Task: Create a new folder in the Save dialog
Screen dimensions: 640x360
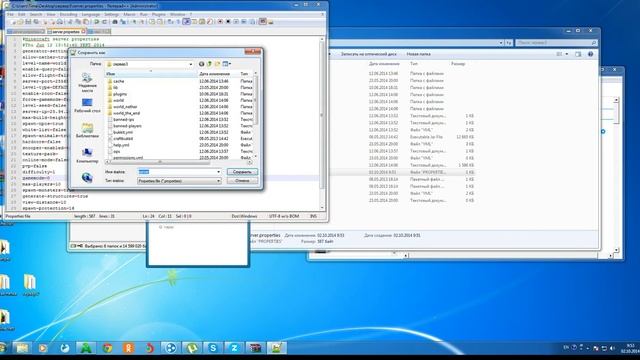Action: 217,64
